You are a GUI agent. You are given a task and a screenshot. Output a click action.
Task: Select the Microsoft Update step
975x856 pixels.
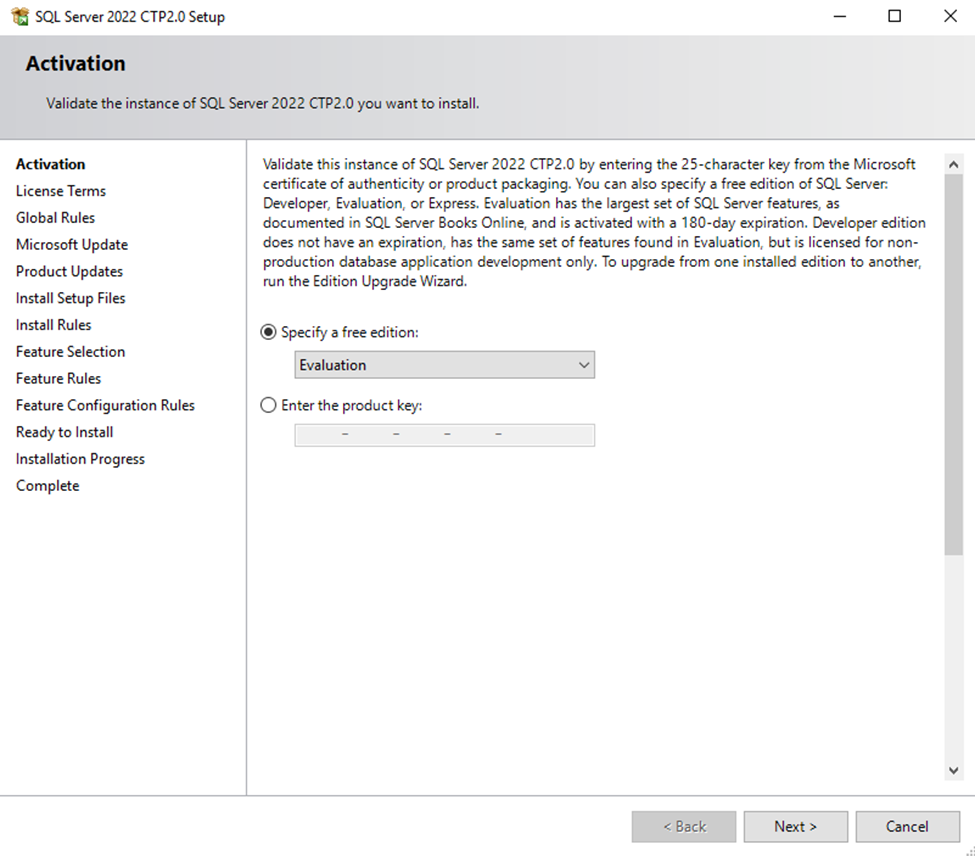click(x=72, y=244)
